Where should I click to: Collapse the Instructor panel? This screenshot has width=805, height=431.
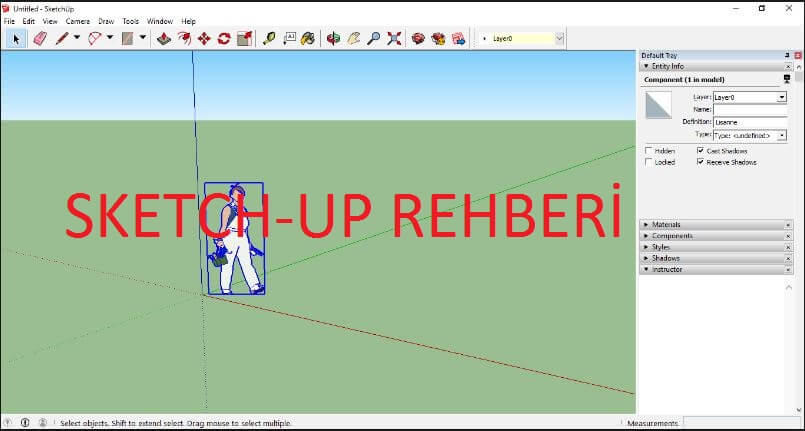tap(646, 269)
